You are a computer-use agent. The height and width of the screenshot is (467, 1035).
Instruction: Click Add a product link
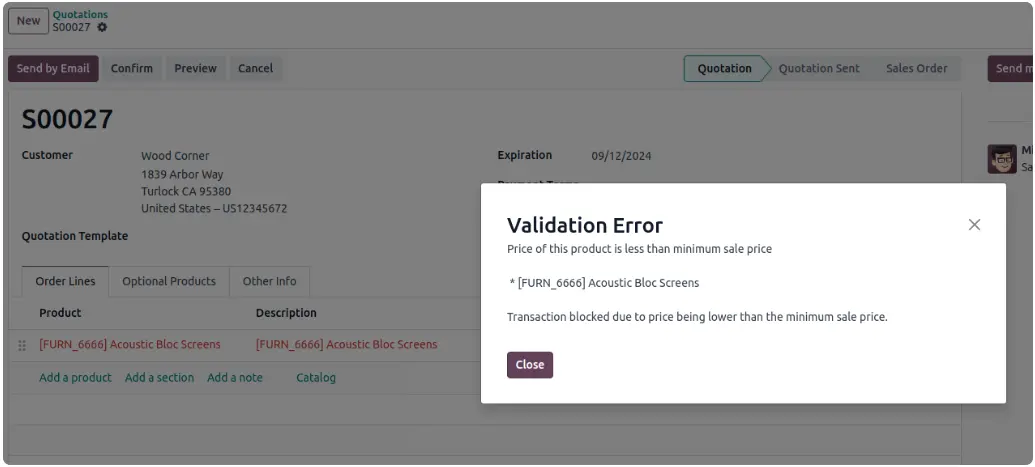75,378
